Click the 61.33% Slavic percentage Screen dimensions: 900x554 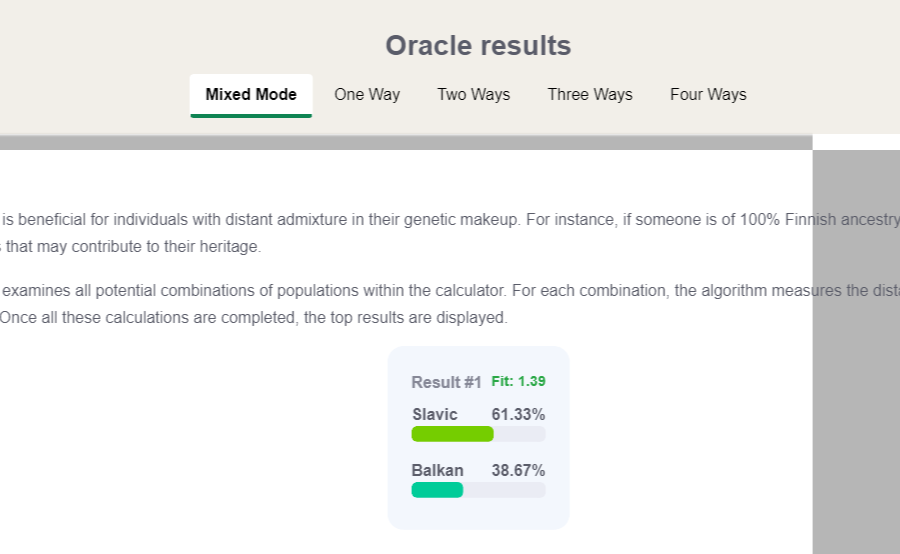518,414
